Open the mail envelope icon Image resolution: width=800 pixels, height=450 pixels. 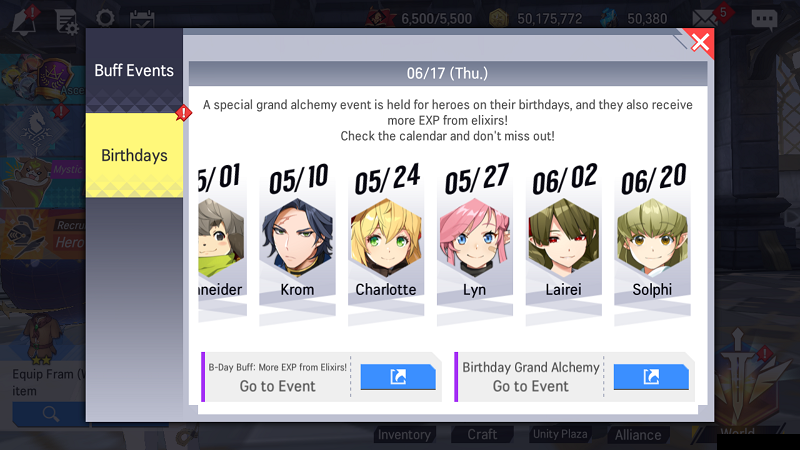coord(705,19)
